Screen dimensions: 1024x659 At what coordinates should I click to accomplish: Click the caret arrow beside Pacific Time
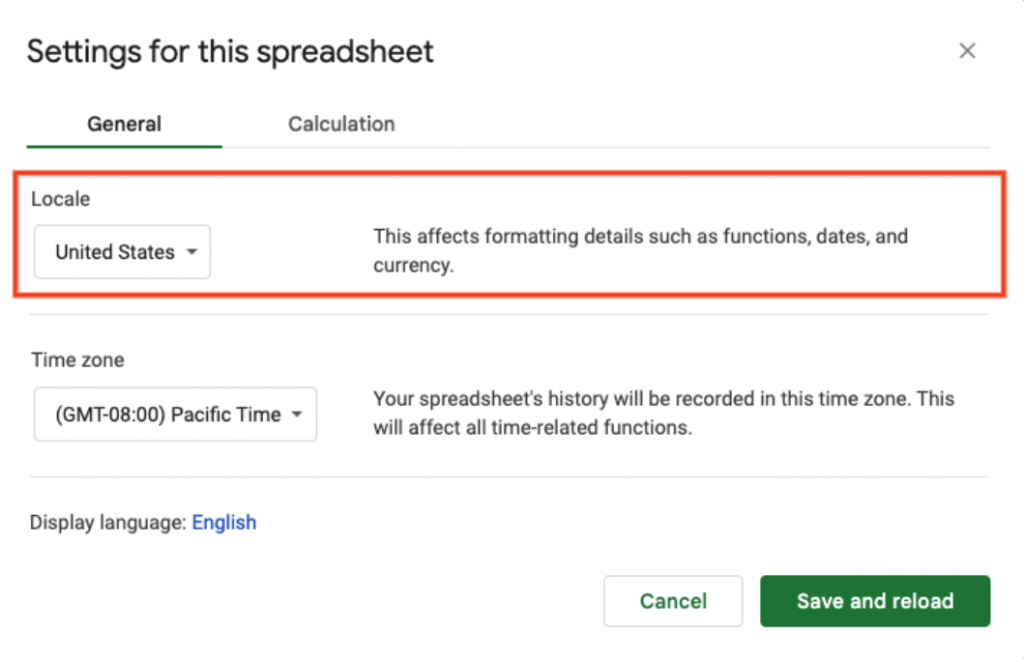(x=297, y=415)
